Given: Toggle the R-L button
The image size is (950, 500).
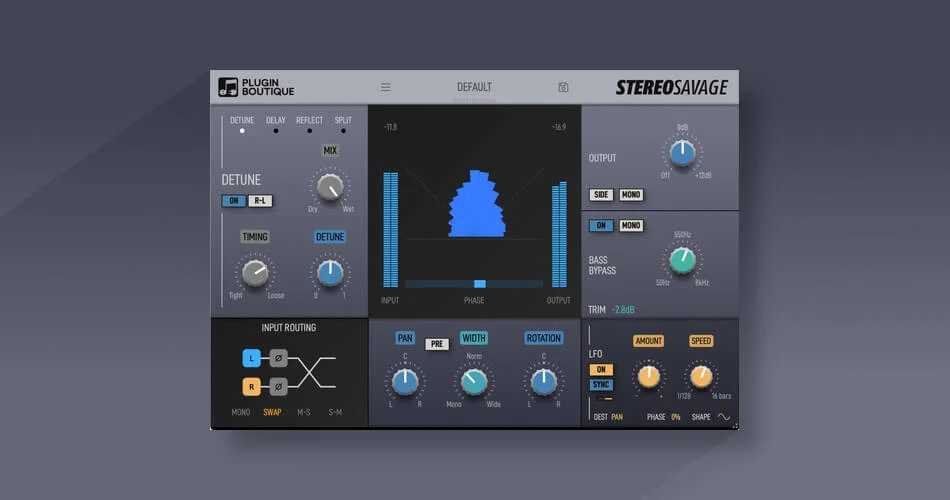Looking at the screenshot, I should pos(260,201).
